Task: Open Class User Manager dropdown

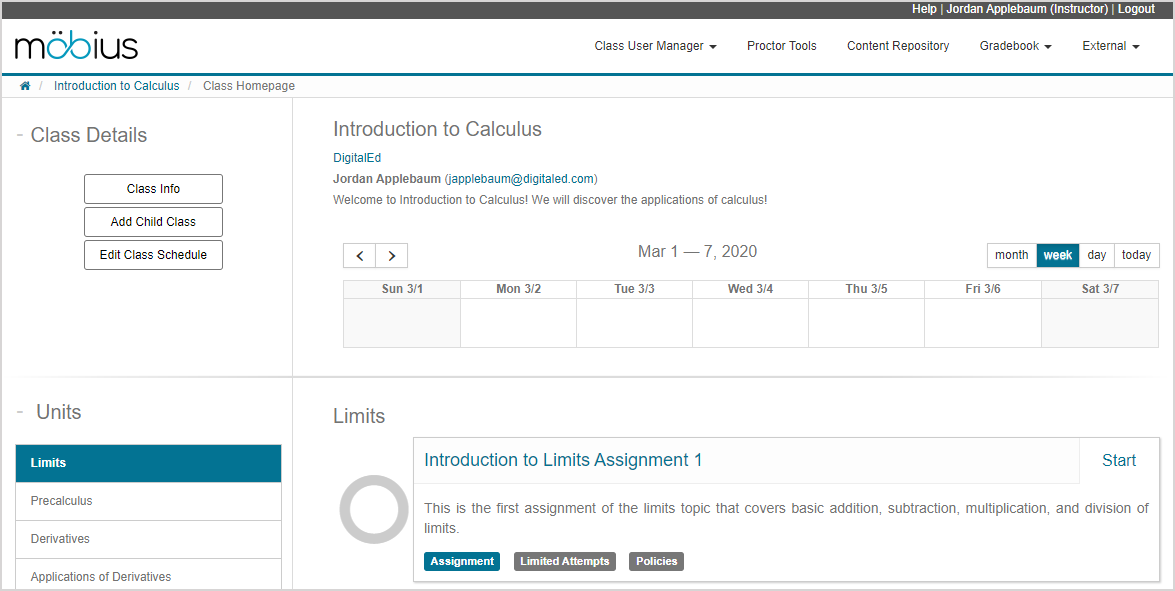Action: point(655,46)
